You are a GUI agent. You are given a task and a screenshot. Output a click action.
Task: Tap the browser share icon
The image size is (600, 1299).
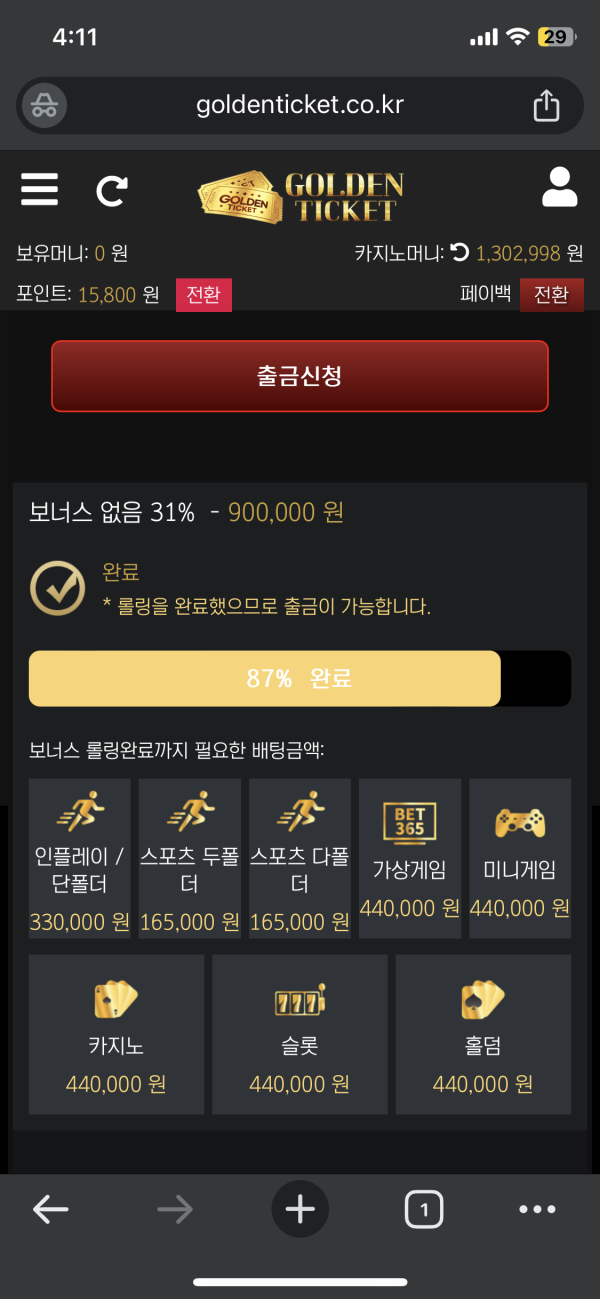click(x=546, y=105)
